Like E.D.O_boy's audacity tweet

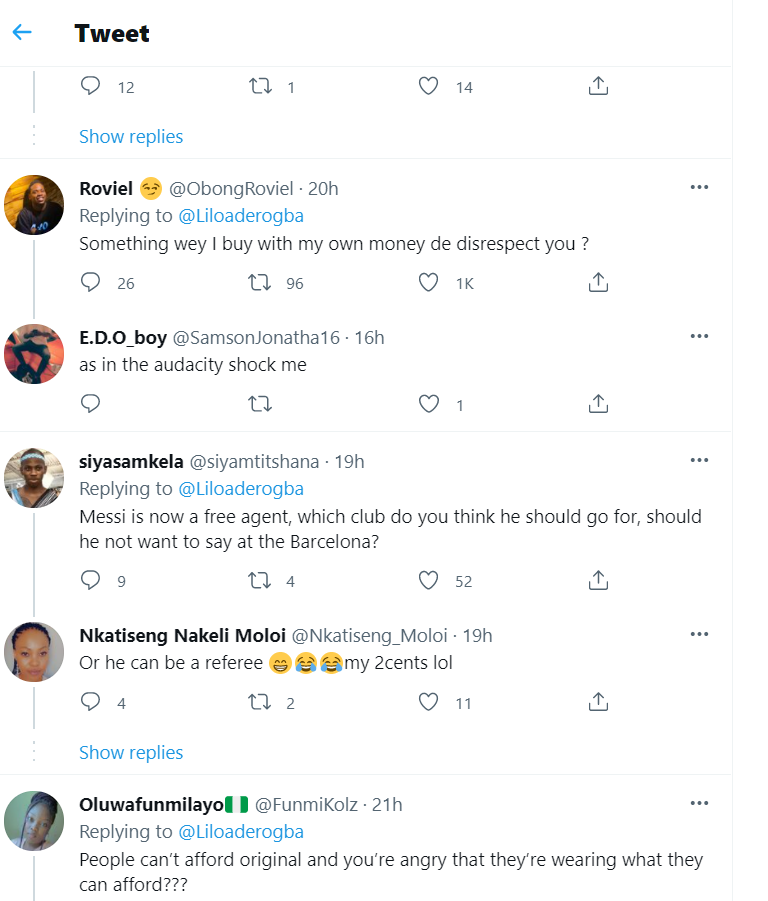pos(429,404)
